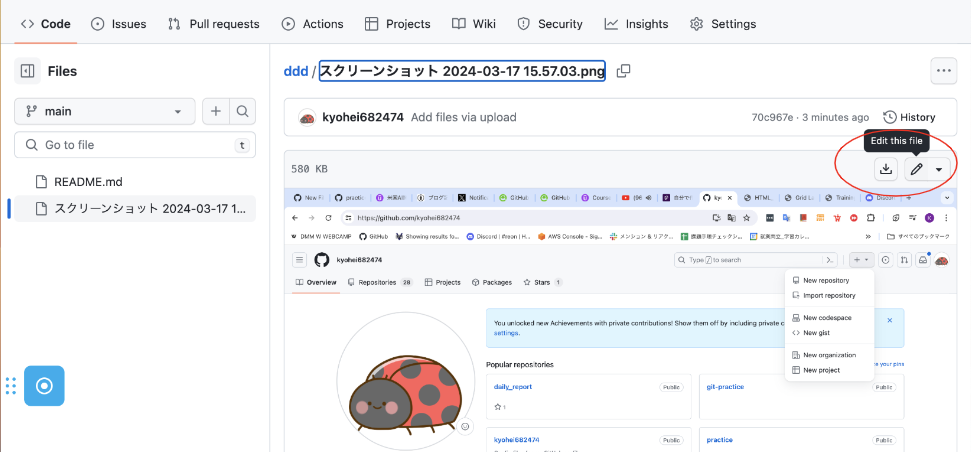This screenshot has width=971, height=452.
Task: Open the three-dot more options button
Action: [944, 71]
